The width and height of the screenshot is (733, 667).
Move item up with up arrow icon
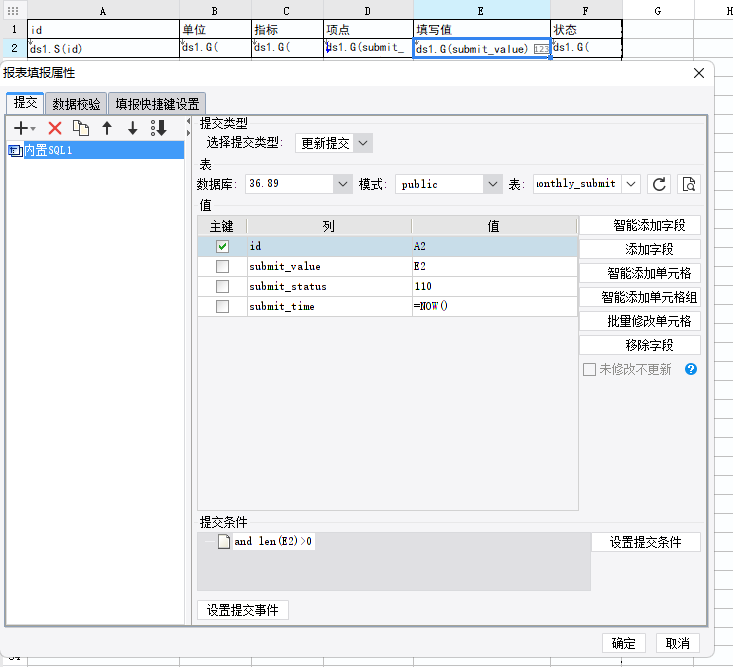point(107,128)
